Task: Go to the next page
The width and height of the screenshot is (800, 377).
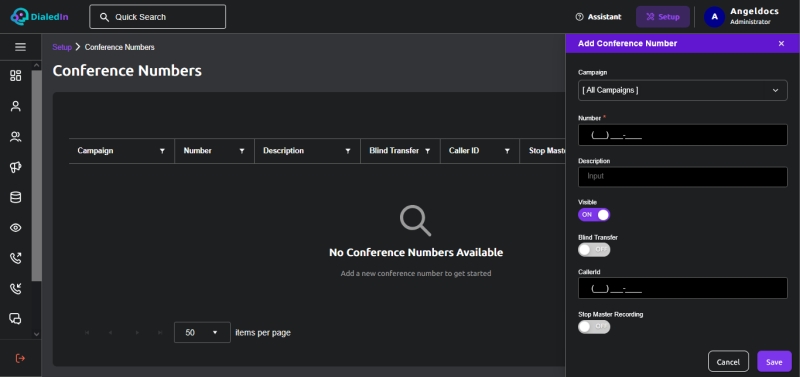Action: [137, 333]
